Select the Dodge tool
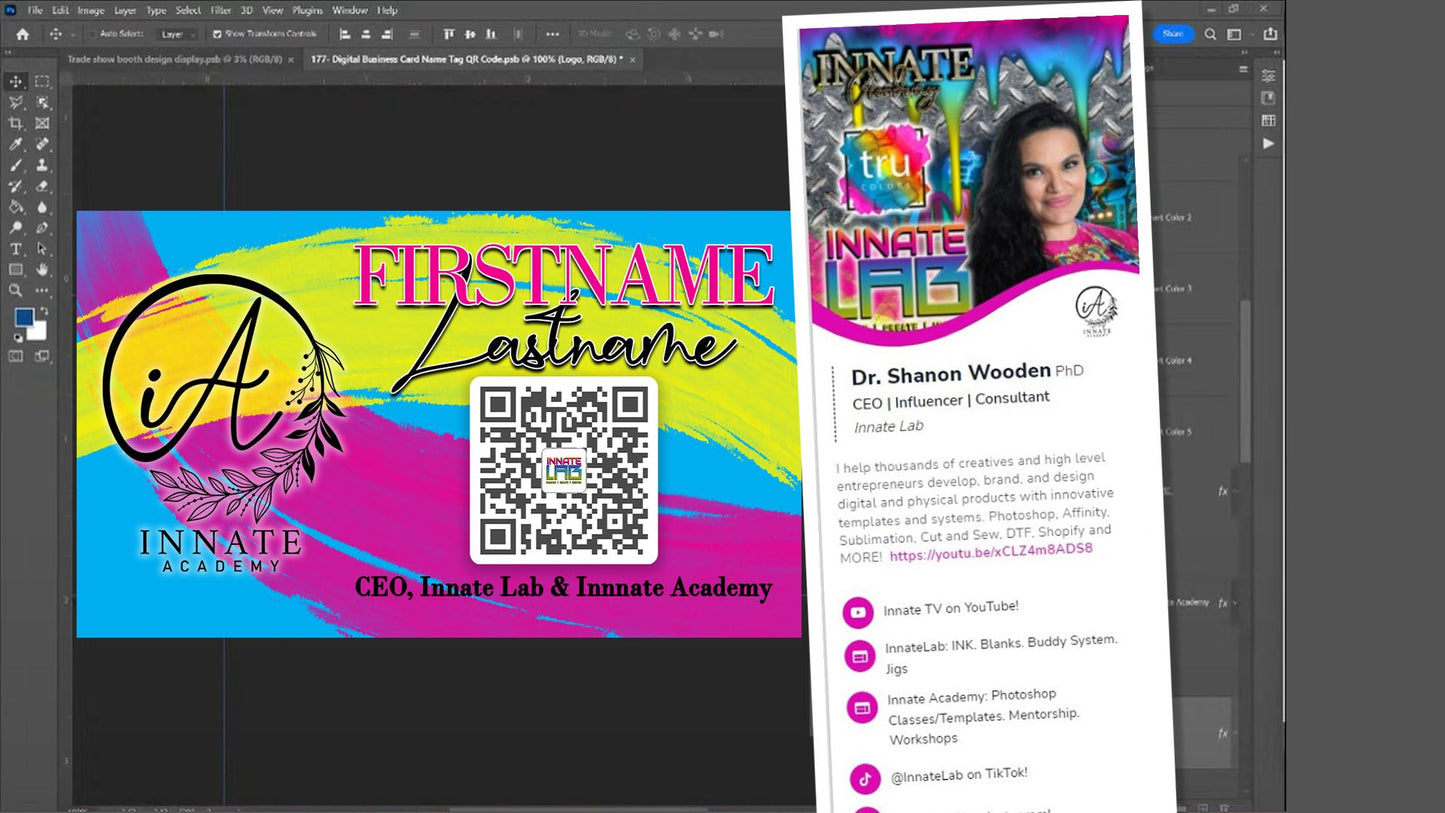1445x813 pixels. (x=16, y=228)
